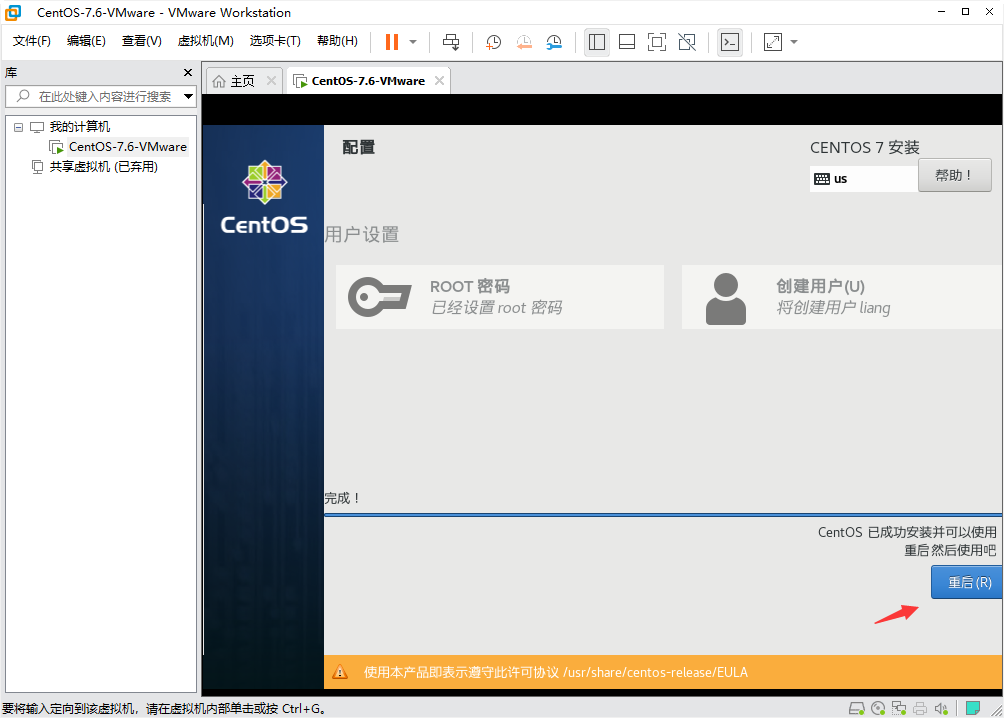The width and height of the screenshot is (1004, 718).
Task: Click the Ctrl+G hint in status bar
Action: pos(304,708)
